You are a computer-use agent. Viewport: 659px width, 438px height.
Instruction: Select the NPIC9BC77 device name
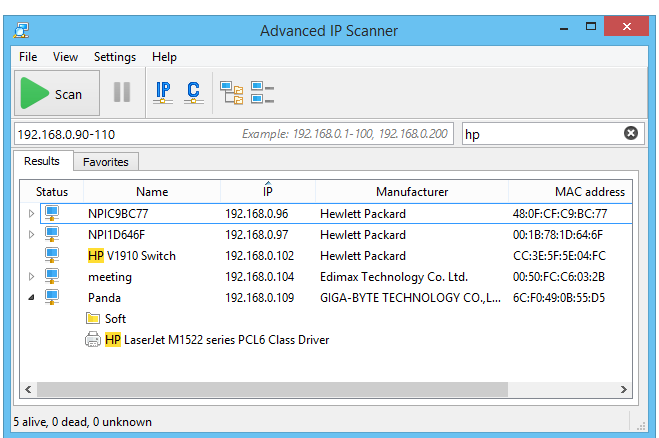[x=118, y=214]
